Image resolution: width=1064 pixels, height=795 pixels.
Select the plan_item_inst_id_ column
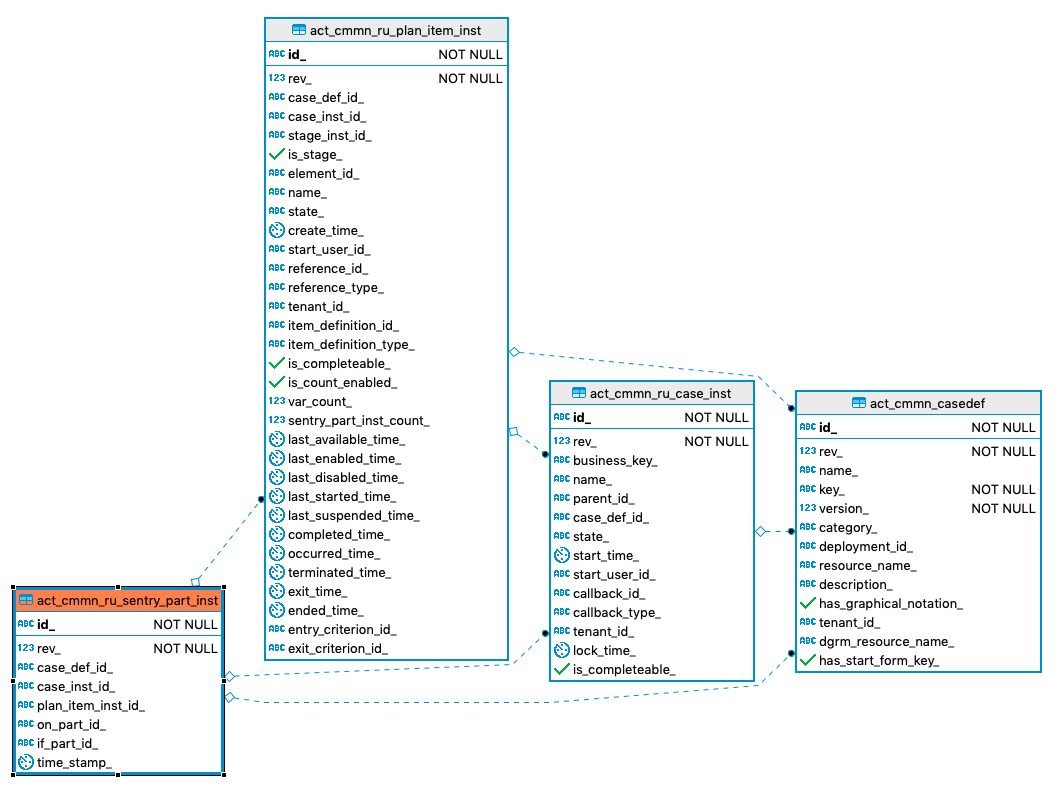click(91, 706)
